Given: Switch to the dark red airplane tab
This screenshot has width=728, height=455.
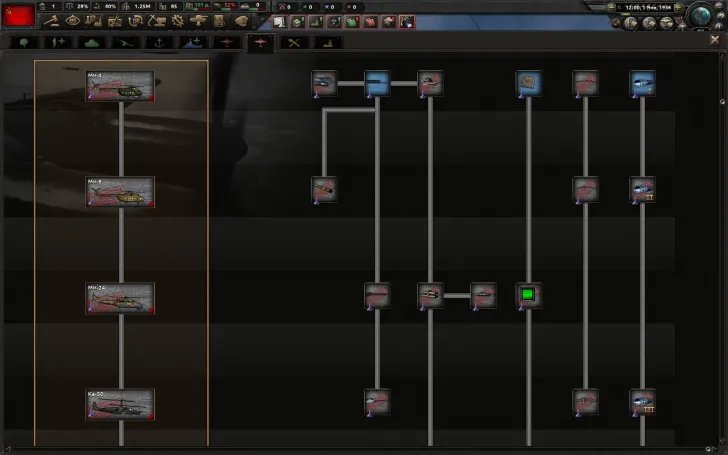Looking at the screenshot, I should [227, 43].
